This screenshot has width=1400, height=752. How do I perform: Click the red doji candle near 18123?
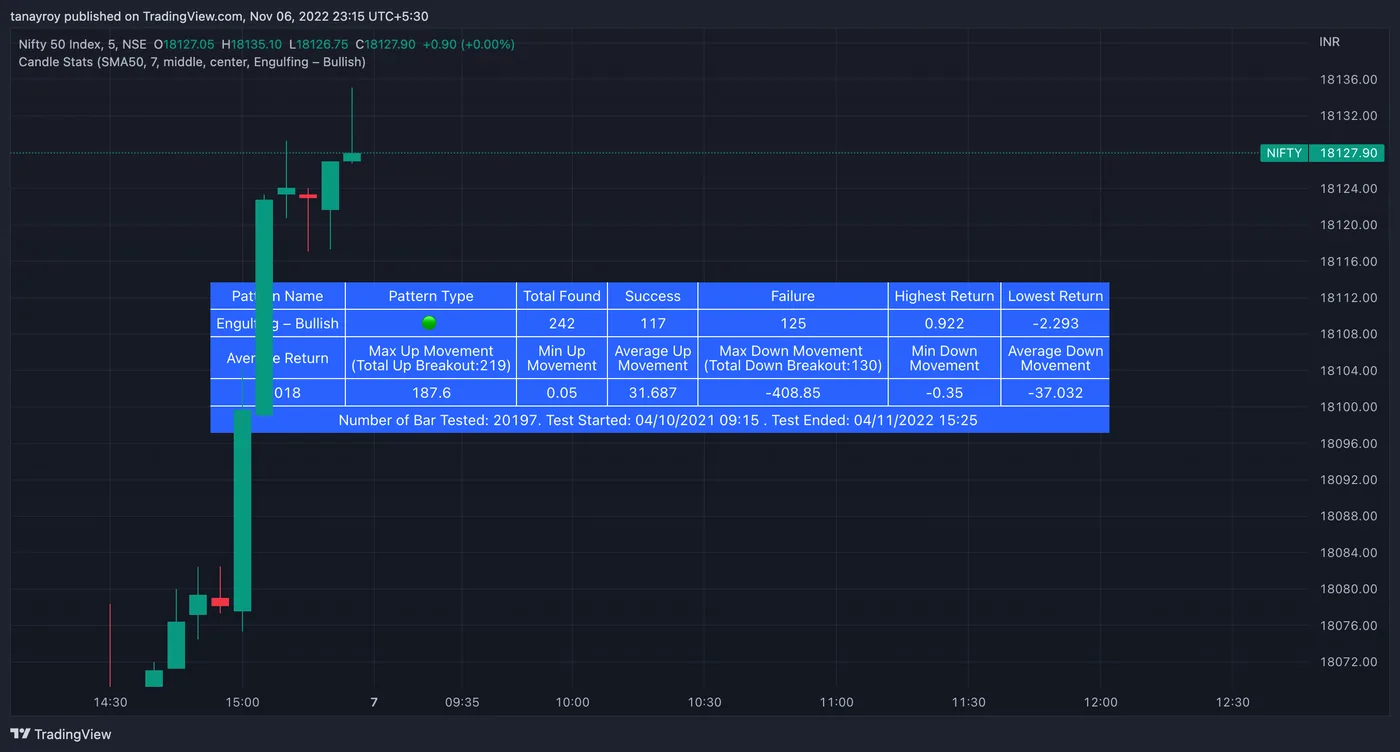click(308, 196)
